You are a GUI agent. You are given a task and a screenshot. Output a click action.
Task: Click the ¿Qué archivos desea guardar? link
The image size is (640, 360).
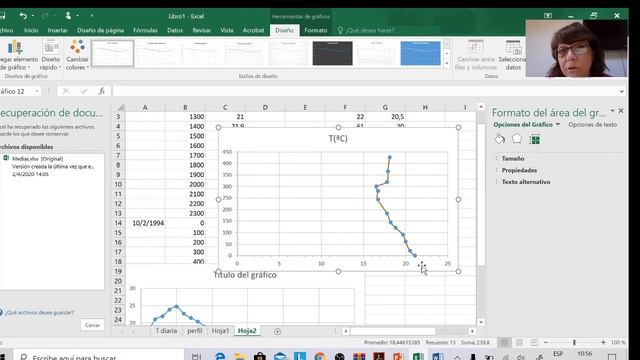(x=39, y=313)
